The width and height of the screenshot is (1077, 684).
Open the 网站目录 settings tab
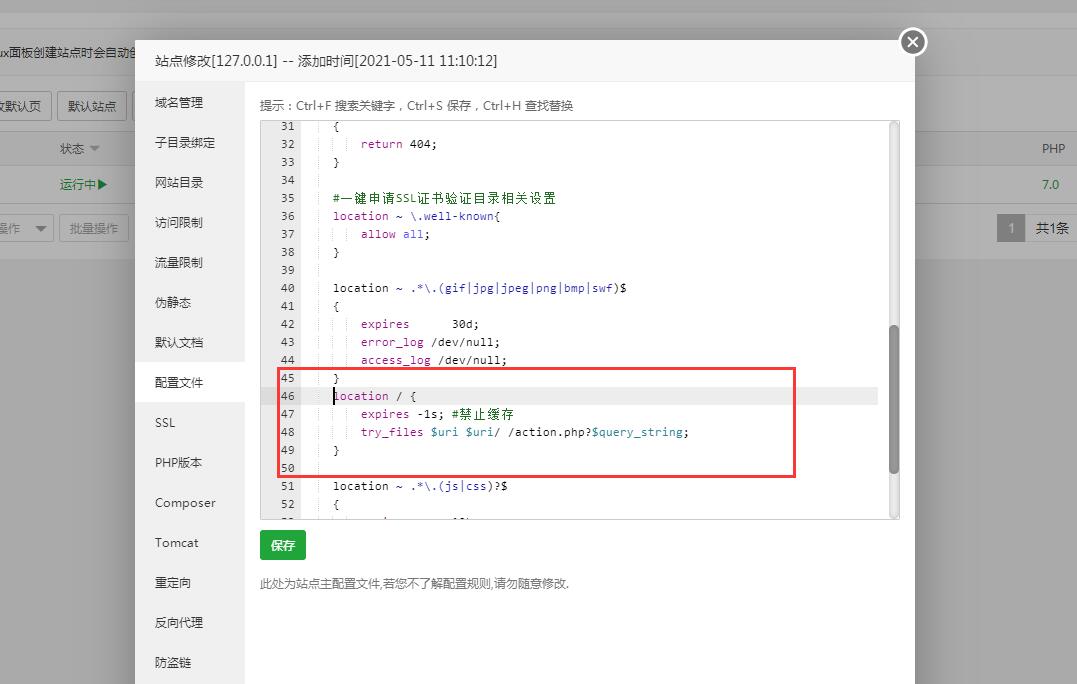point(179,182)
